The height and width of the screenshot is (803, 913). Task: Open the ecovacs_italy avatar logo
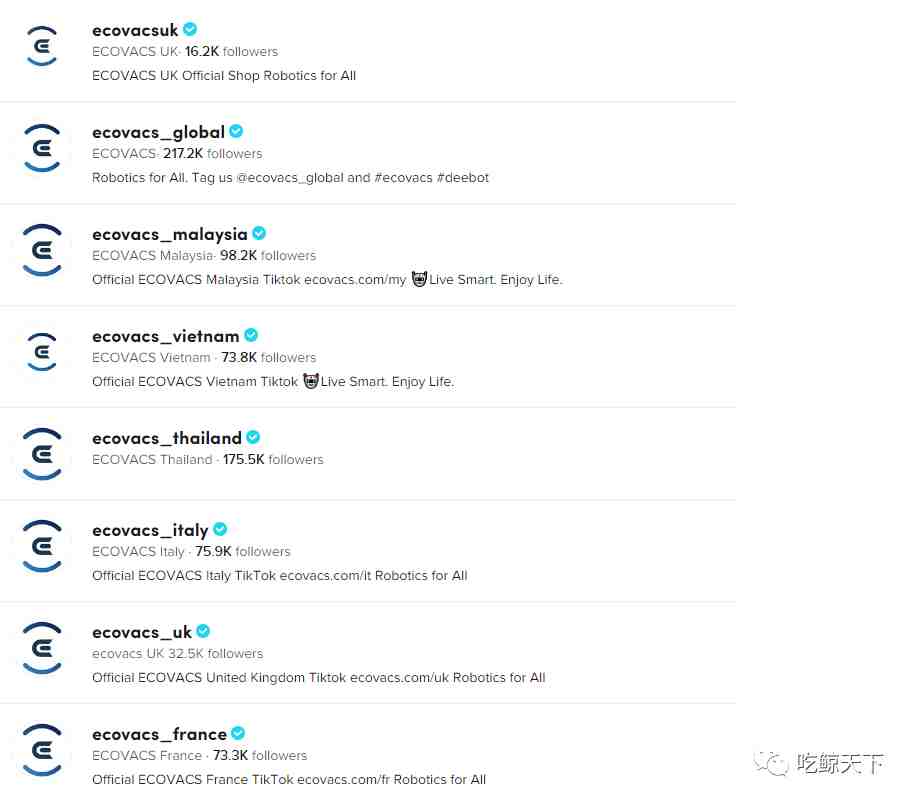pos(42,546)
